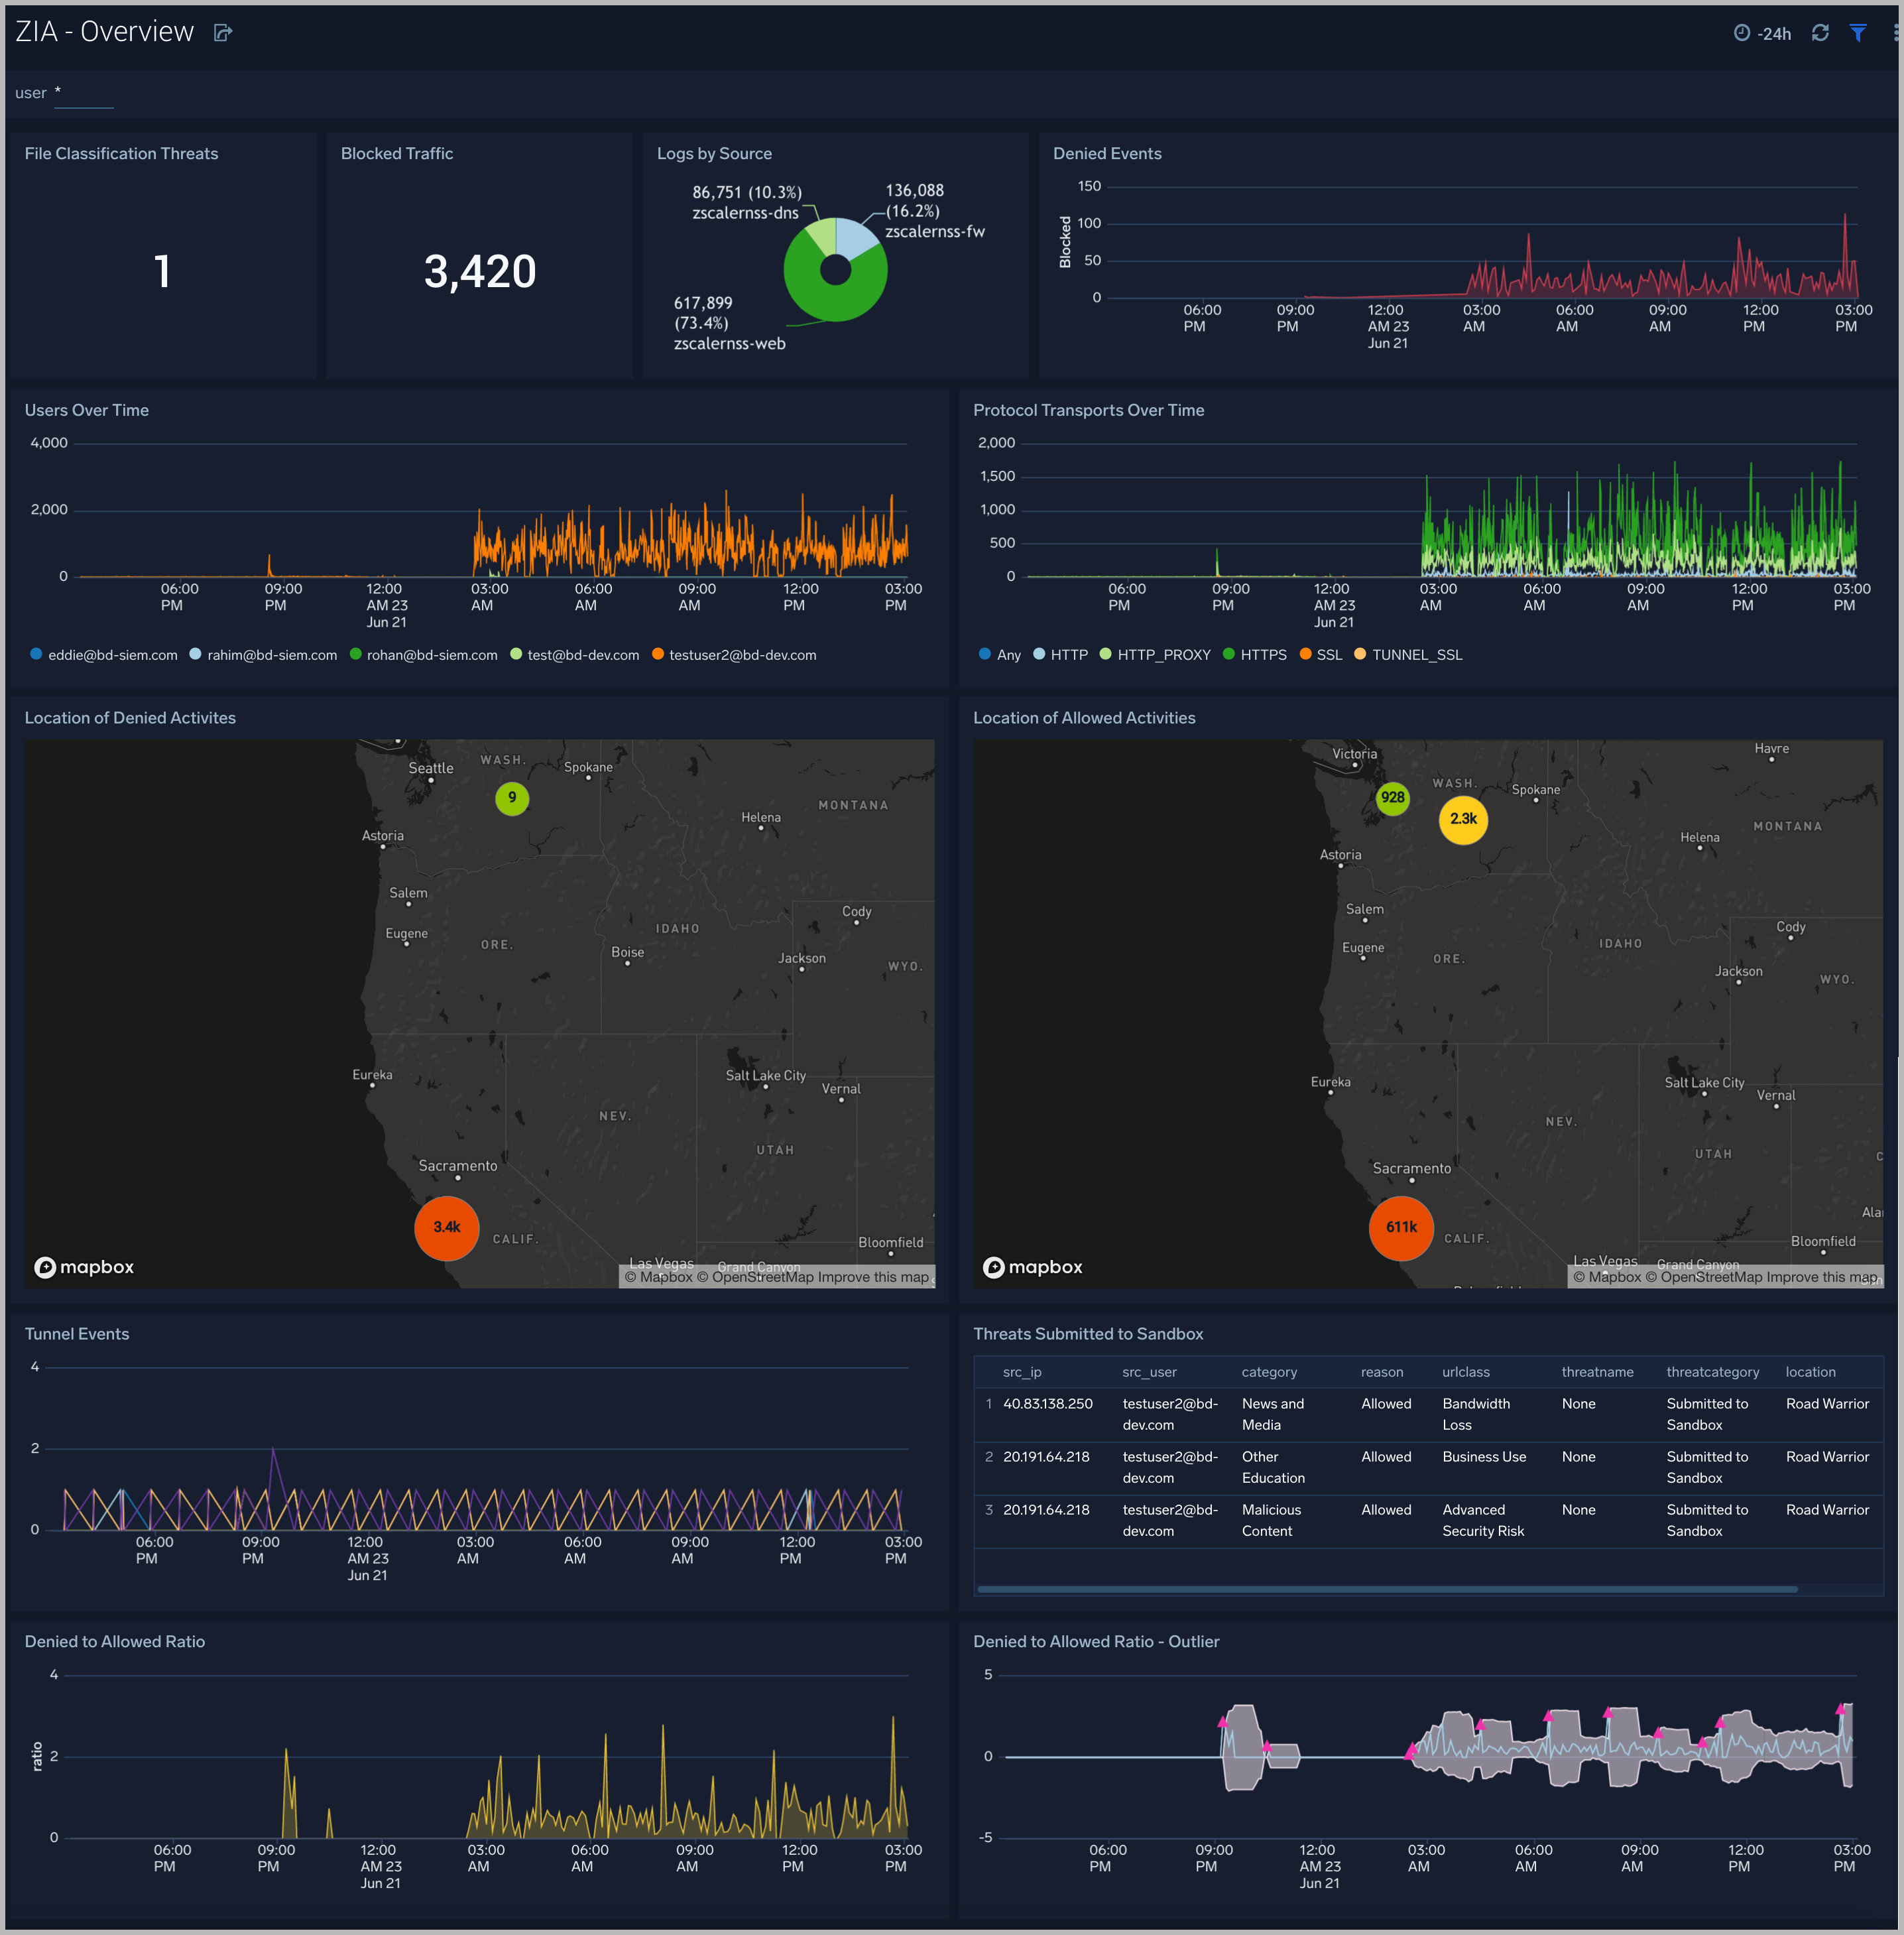Click the Mapbox logo on the Denied Activities map
The image size is (1904, 1935).
pos(84,1266)
